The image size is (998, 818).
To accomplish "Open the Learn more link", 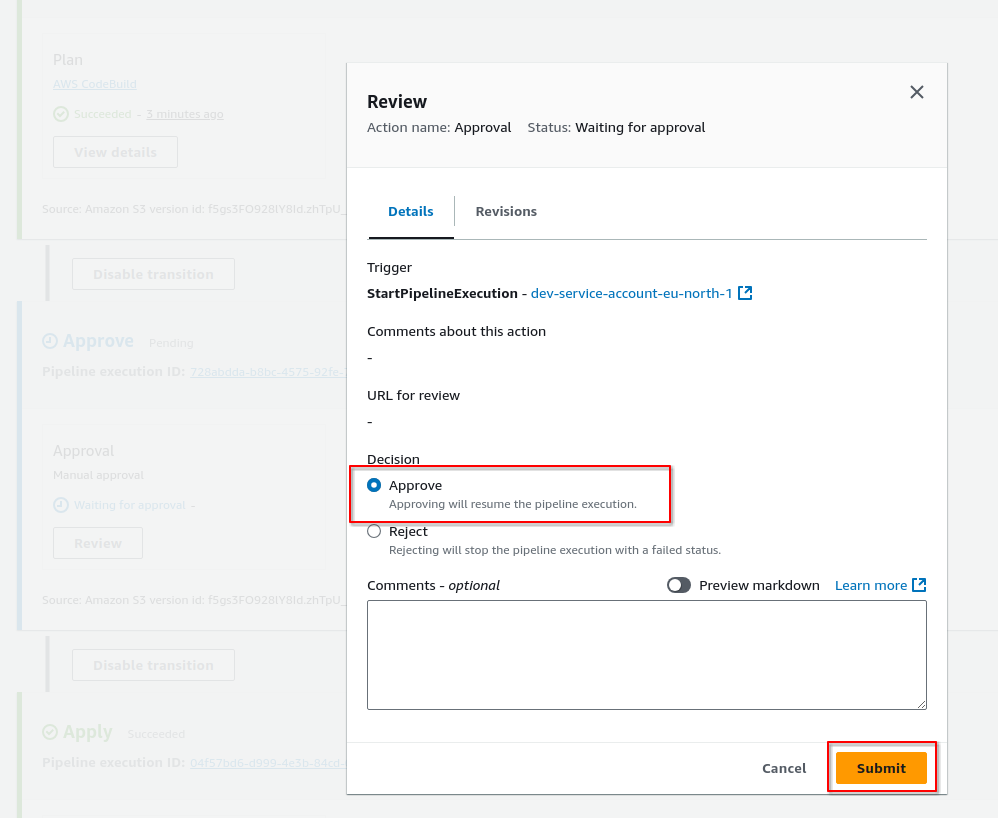I will pos(871,586).
